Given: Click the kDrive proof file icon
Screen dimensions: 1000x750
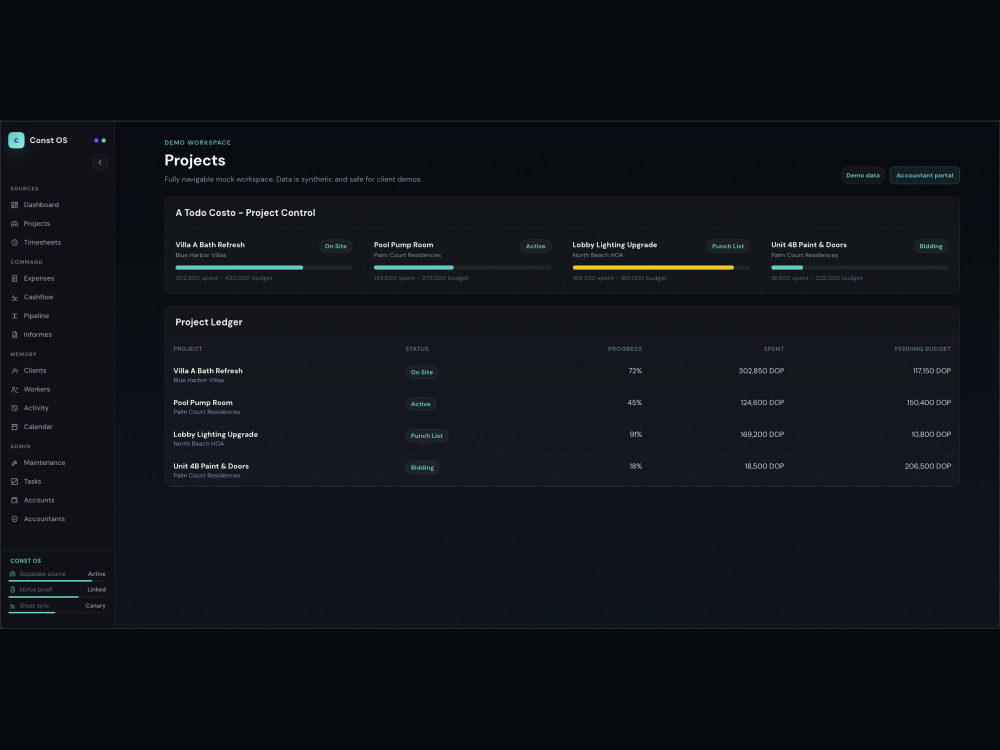Looking at the screenshot, I should [x=13, y=590].
